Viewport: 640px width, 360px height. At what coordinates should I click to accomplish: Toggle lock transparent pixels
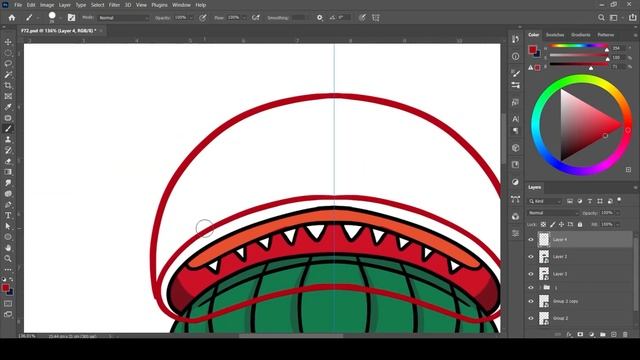[543, 224]
